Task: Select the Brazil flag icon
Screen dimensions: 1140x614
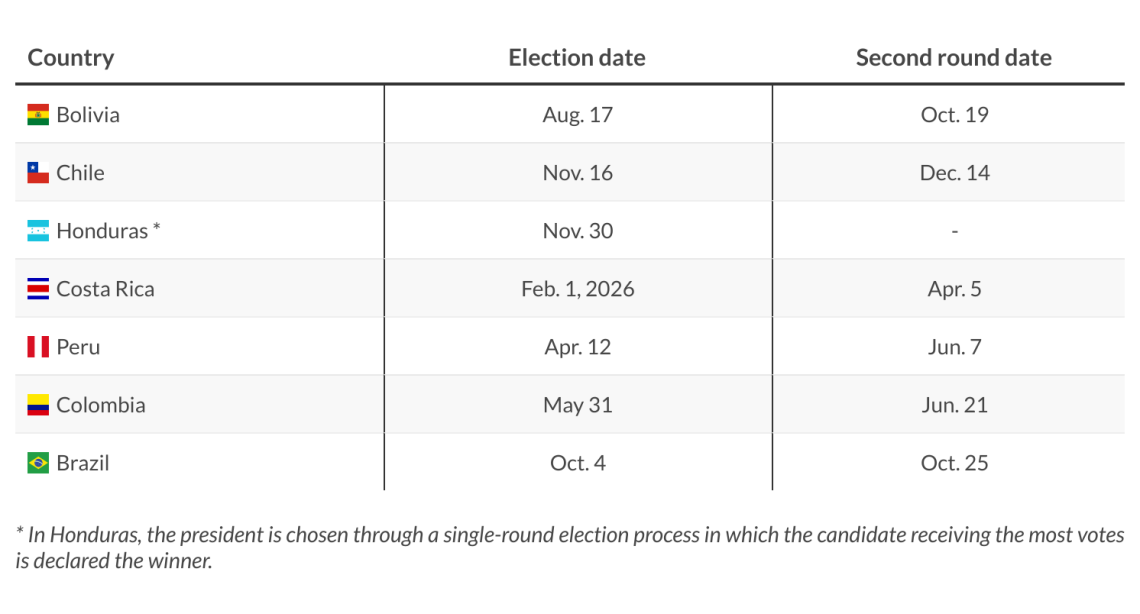Action: (x=38, y=464)
